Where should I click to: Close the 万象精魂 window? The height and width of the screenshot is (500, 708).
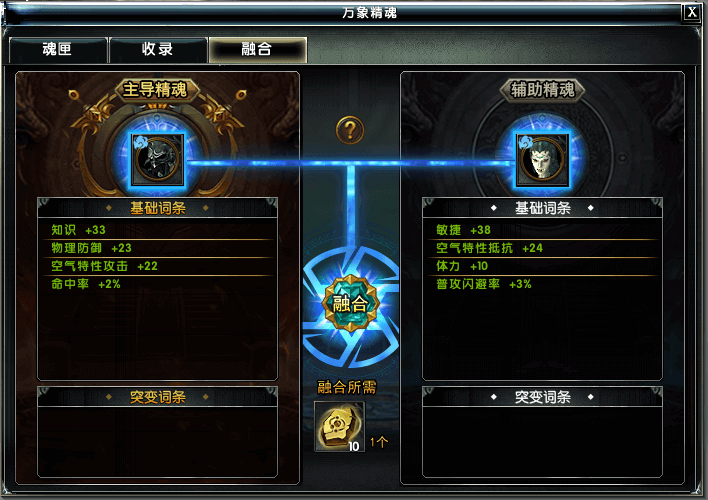pyautogui.click(x=692, y=12)
